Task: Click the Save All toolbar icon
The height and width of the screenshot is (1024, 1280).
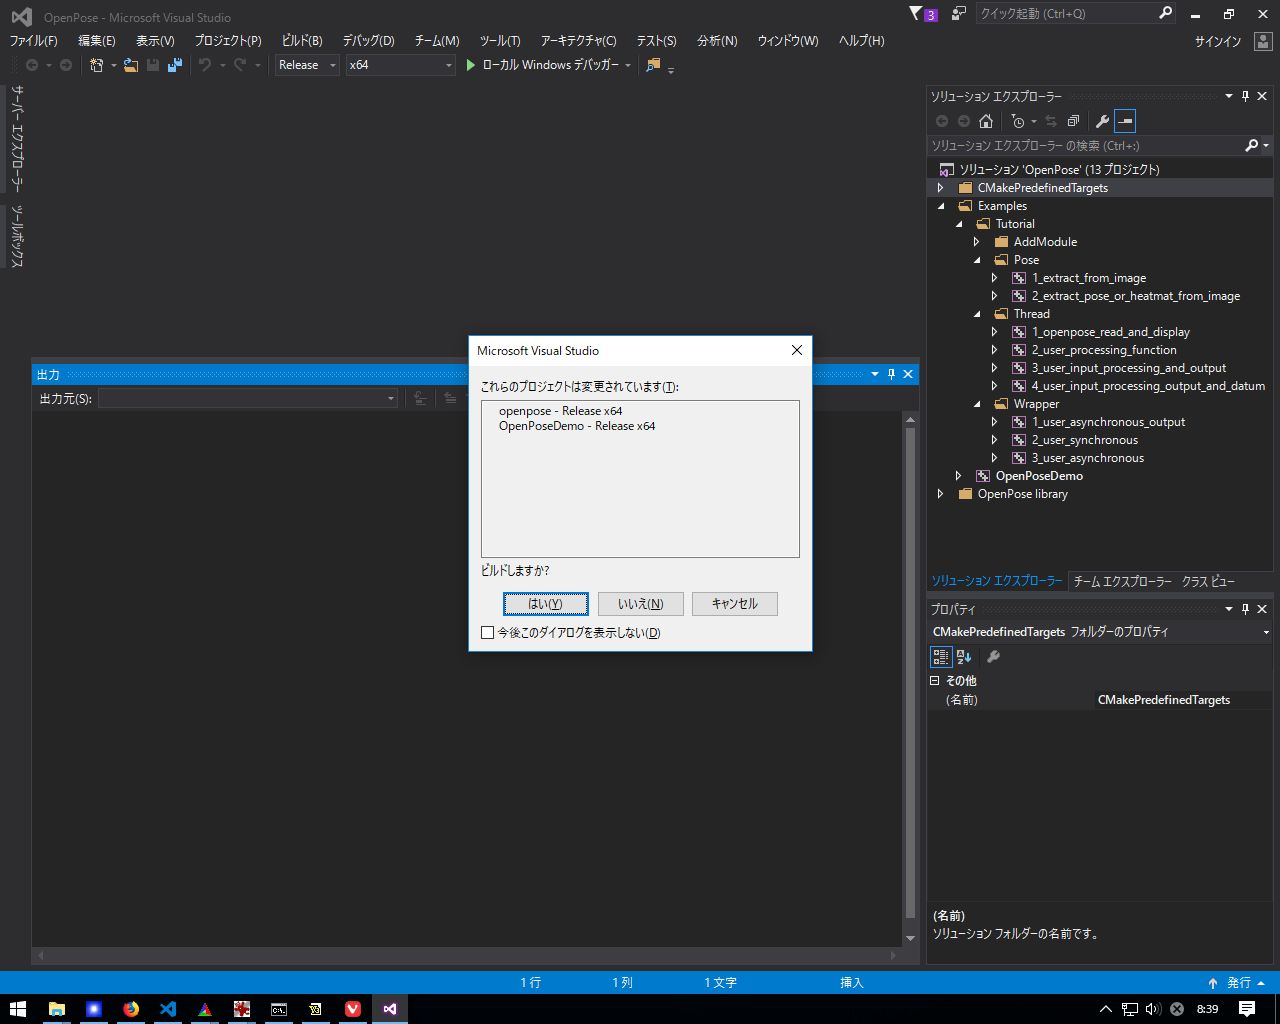Action: (x=175, y=65)
